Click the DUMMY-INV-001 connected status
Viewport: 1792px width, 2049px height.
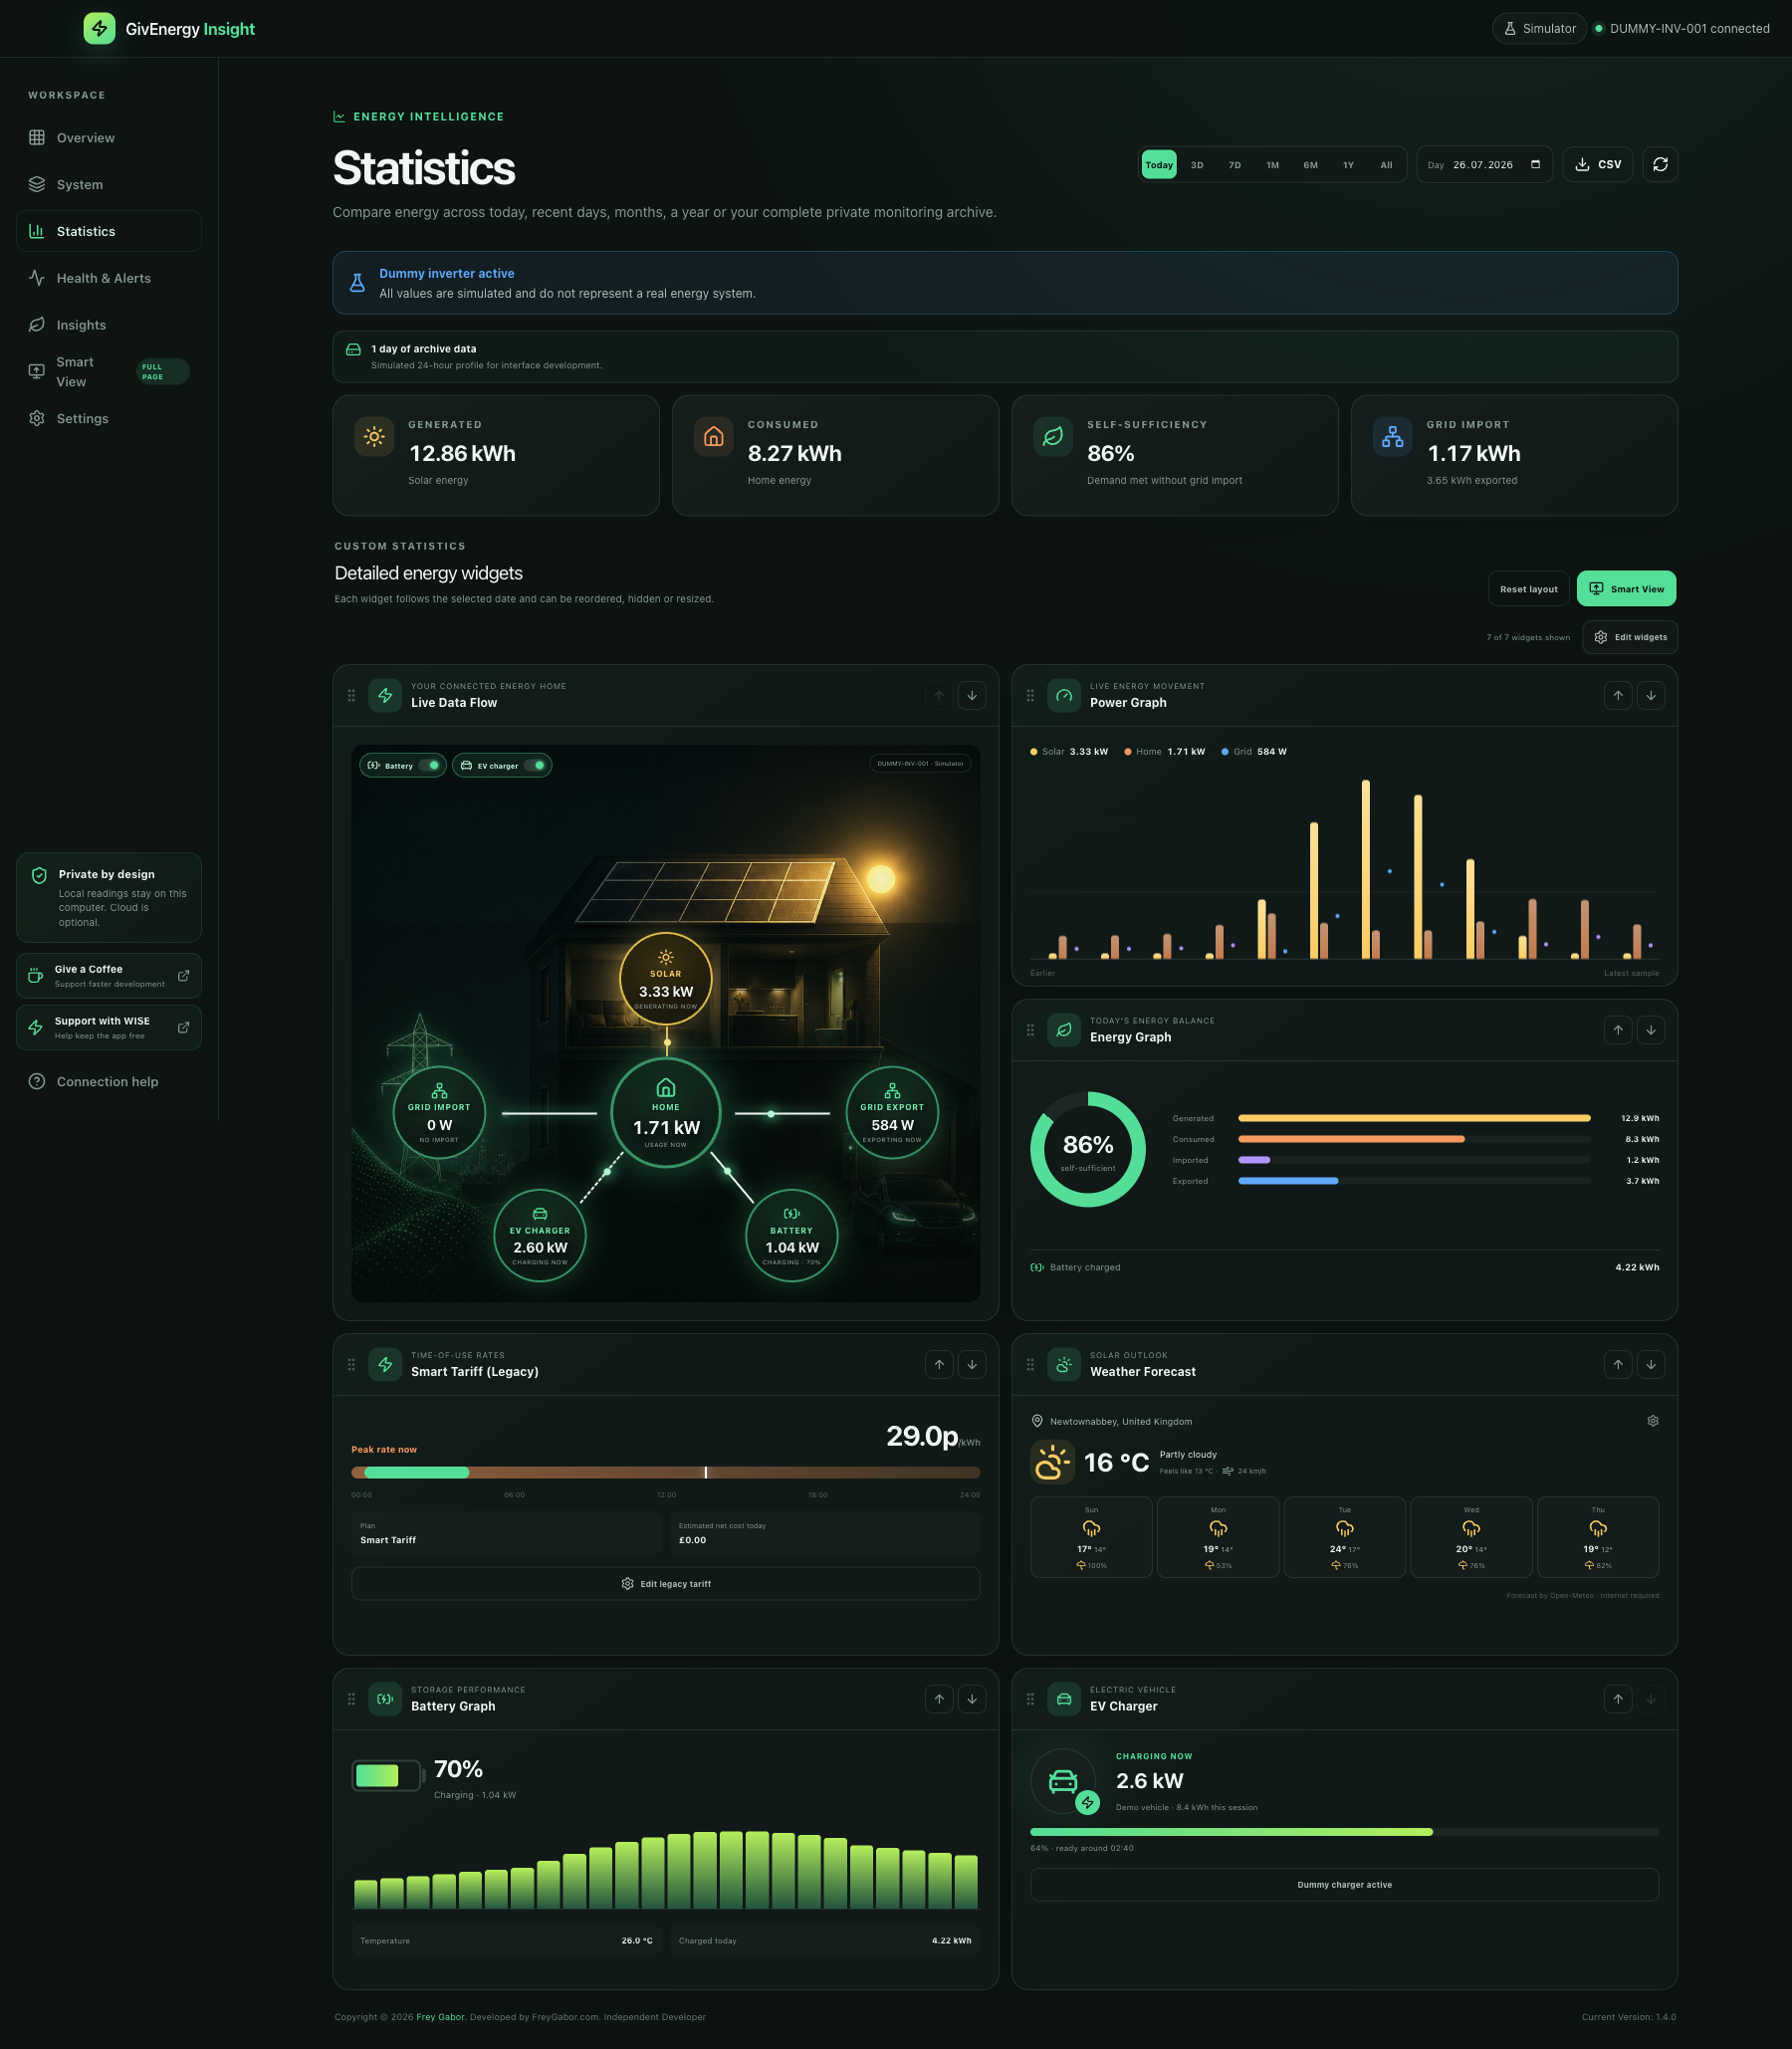1681,29
